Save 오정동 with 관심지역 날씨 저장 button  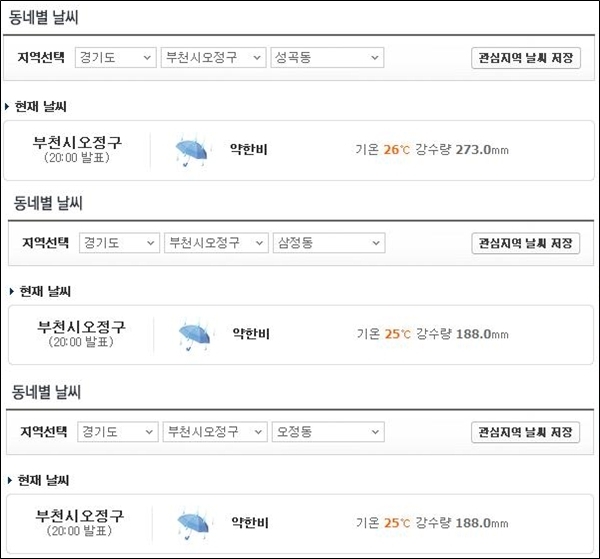[525, 432]
